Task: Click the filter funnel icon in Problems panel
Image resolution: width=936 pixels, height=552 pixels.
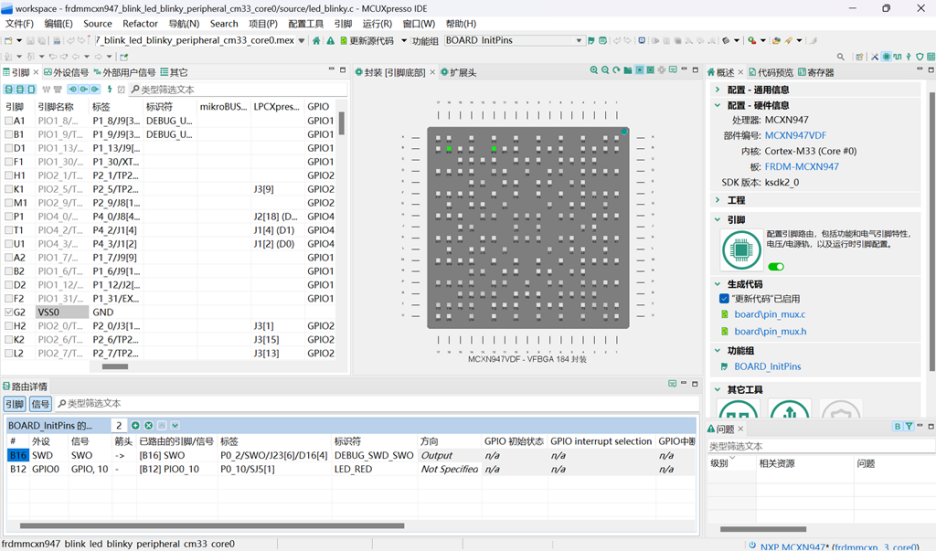Action: tap(909, 426)
